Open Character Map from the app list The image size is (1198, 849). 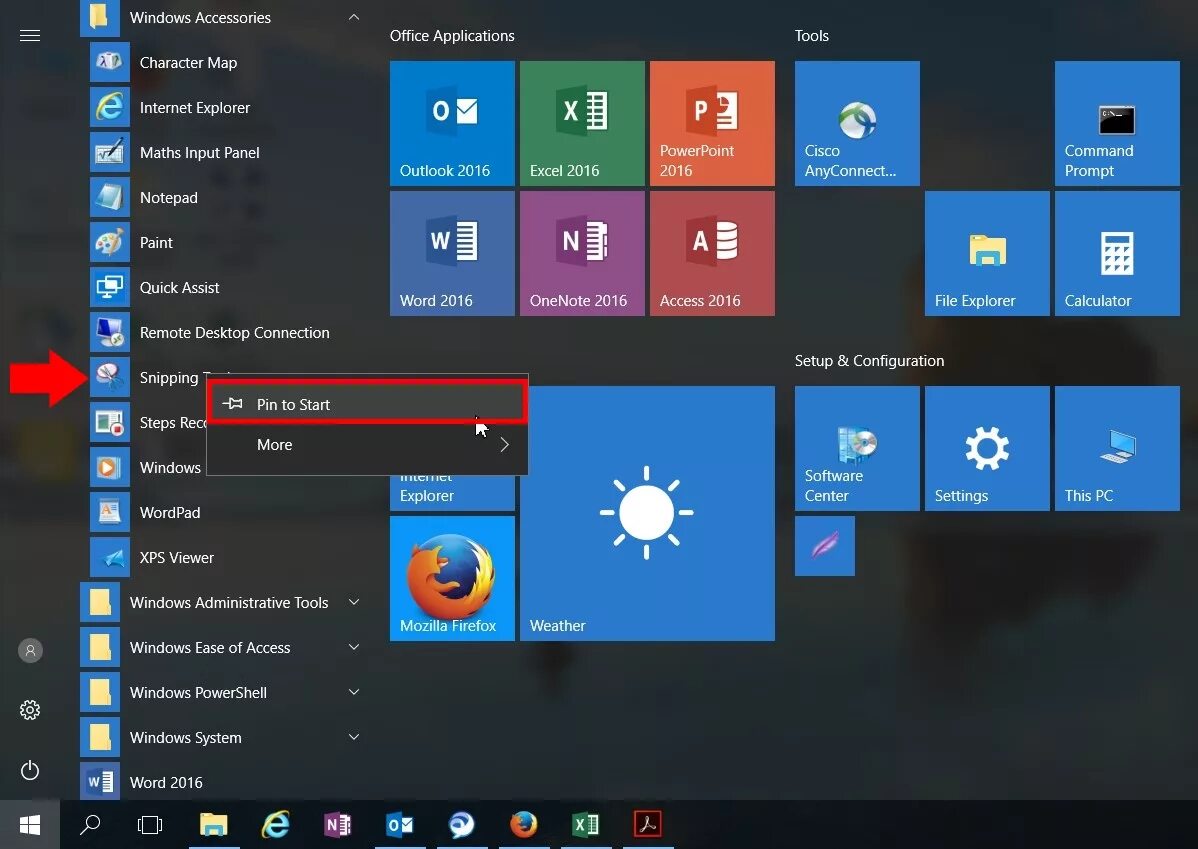[x=222, y=63]
